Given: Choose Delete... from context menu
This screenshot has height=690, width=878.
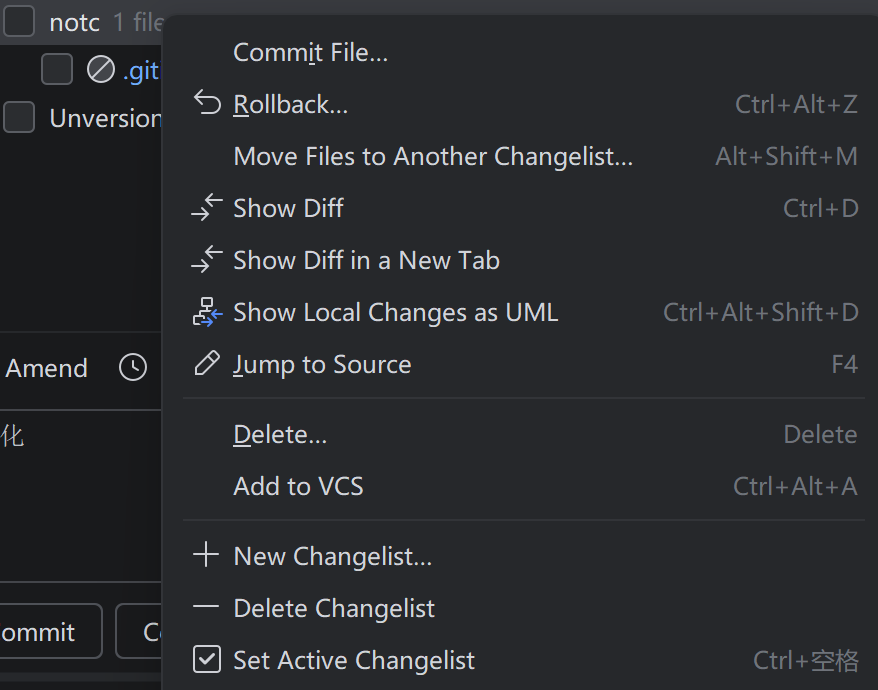Looking at the screenshot, I should pyautogui.click(x=280, y=434).
